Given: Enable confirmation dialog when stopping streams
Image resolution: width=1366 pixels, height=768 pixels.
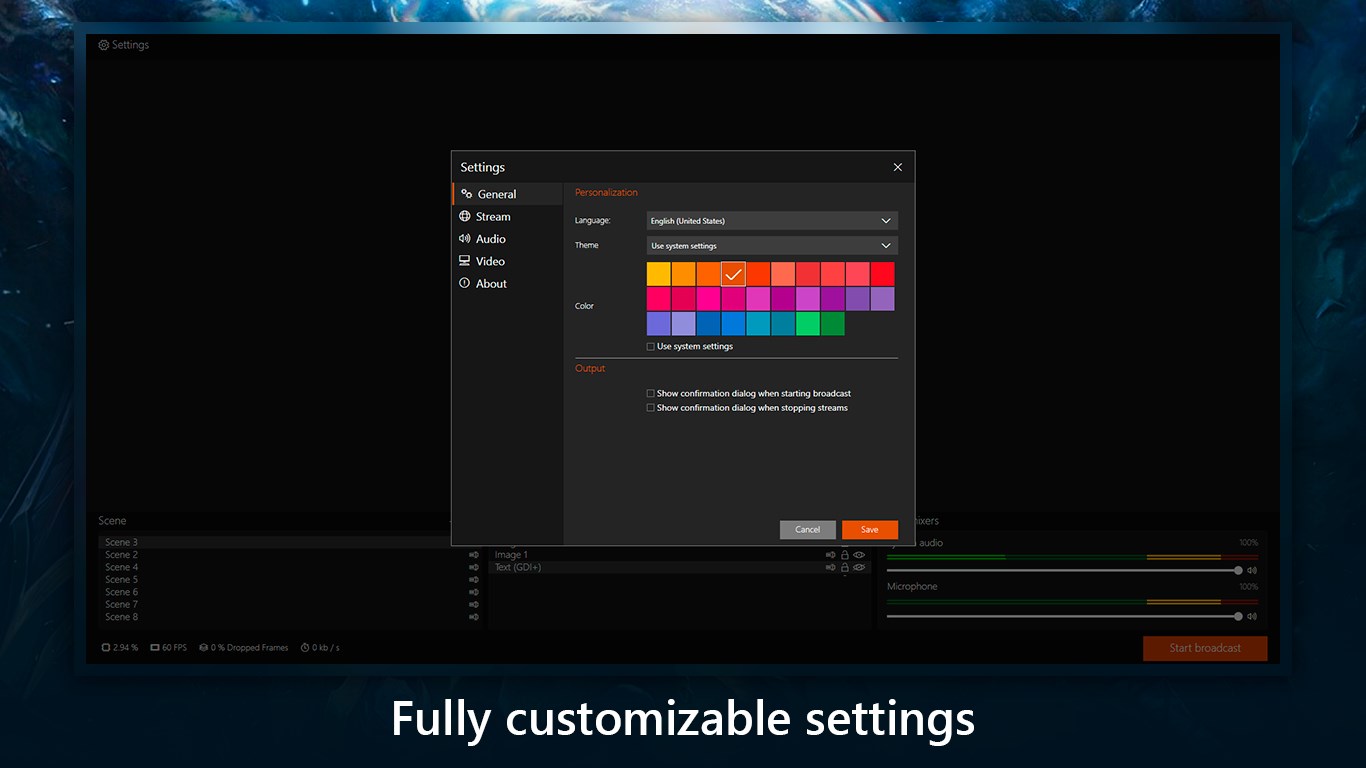Looking at the screenshot, I should (x=651, y=408).
